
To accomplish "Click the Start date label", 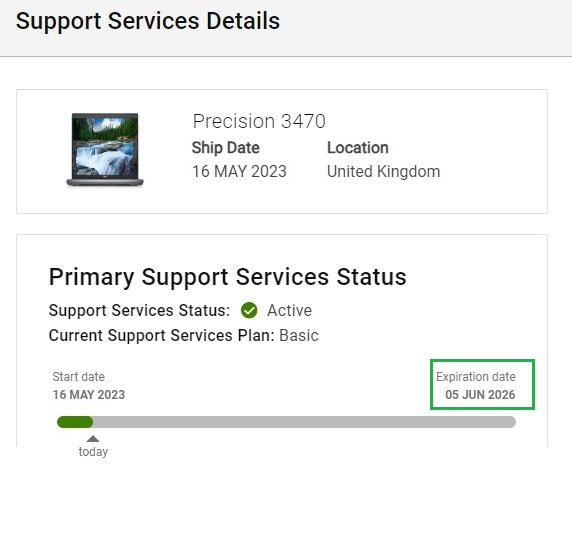I will pyautogui.click(x=78, y=377).
